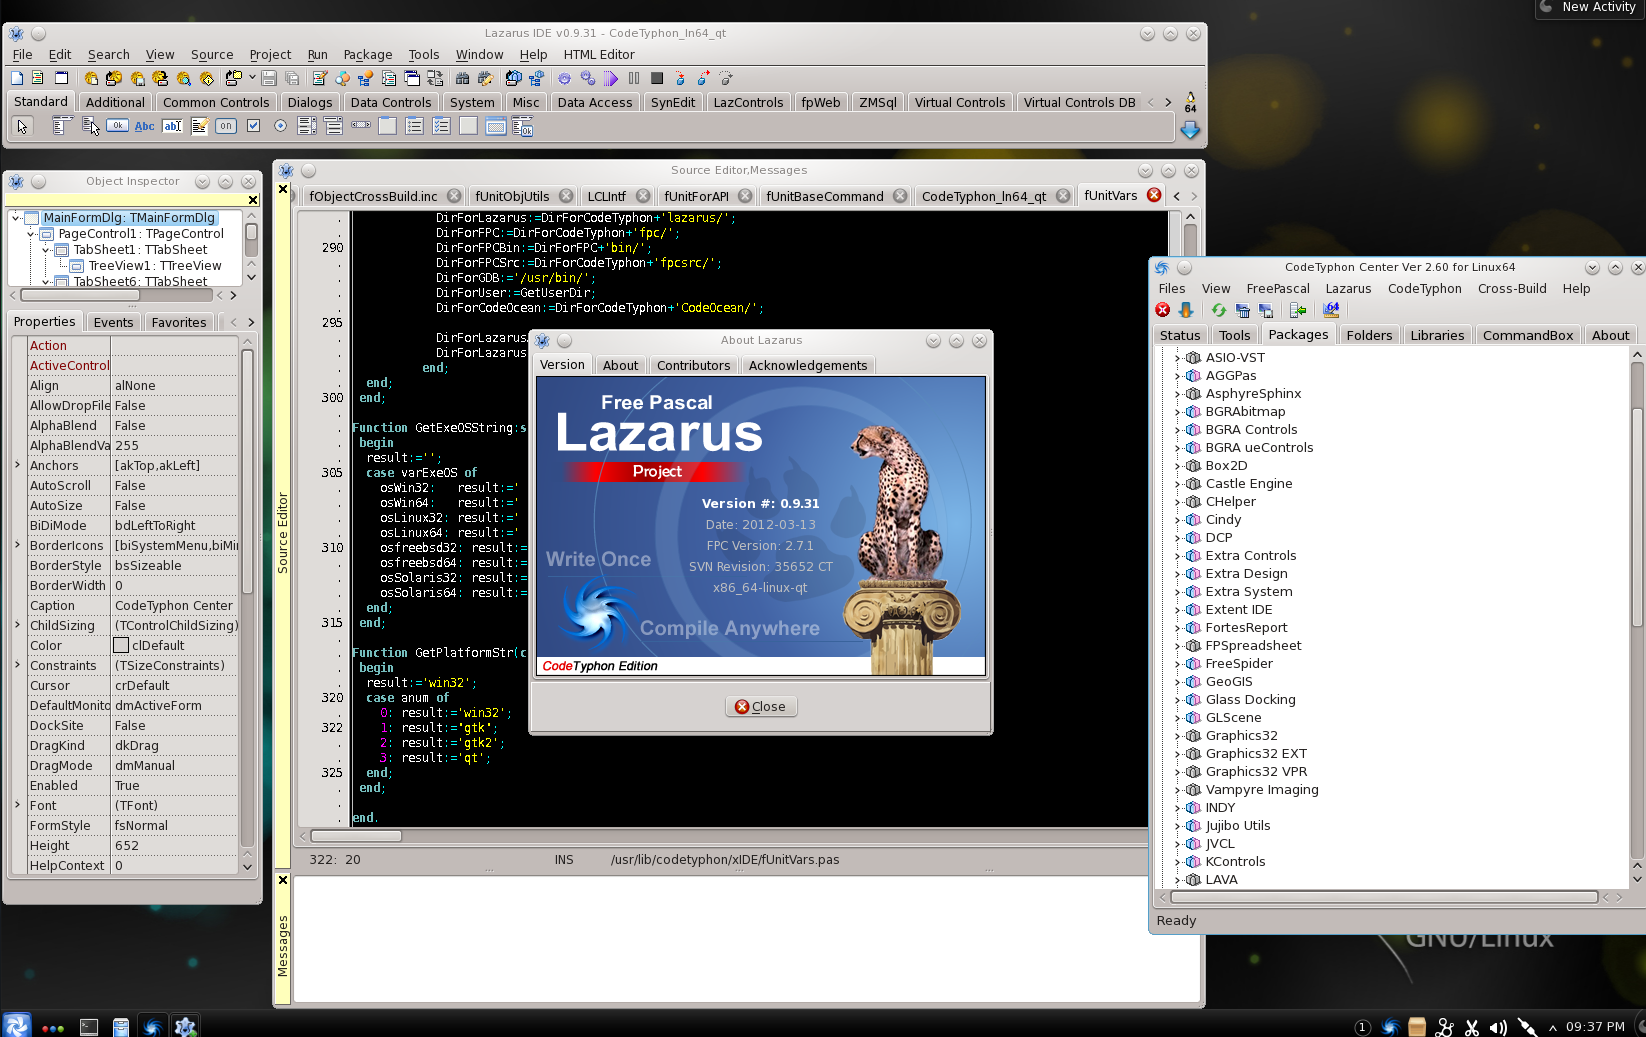Screen dimensions: 1646x1037
Task: Select the TRadioButton component in palette
Action: [280, 126]
